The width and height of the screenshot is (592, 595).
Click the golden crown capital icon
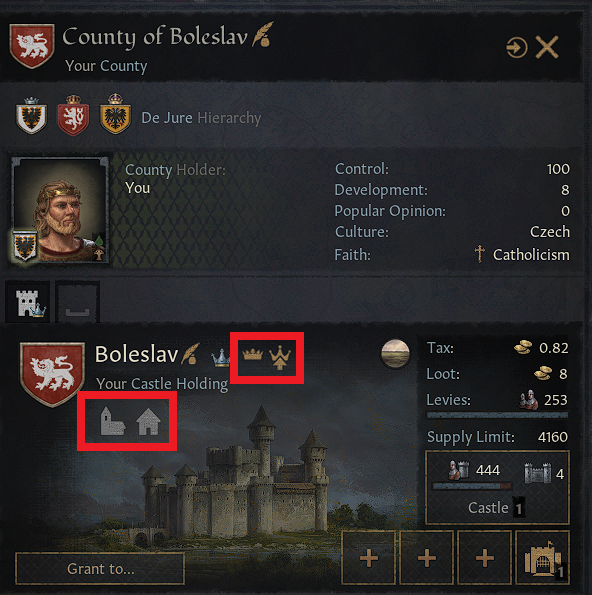252,354
